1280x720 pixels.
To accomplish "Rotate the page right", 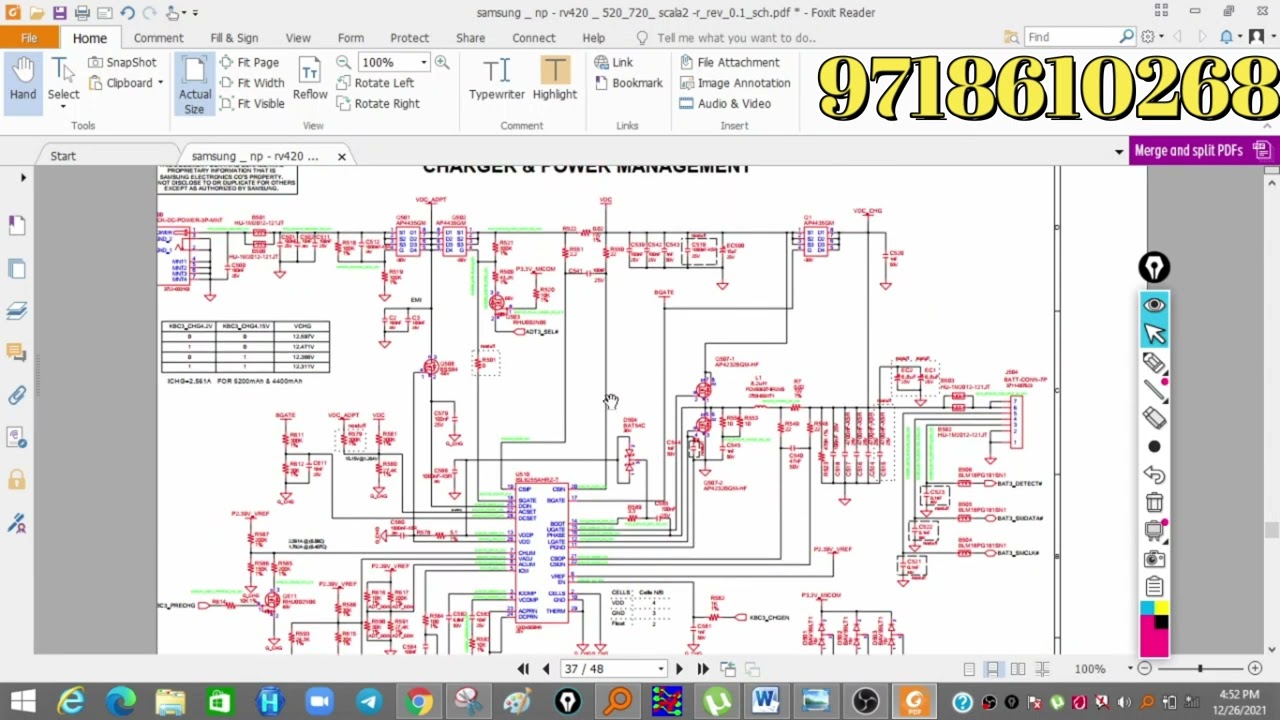I will coord(379,104).
